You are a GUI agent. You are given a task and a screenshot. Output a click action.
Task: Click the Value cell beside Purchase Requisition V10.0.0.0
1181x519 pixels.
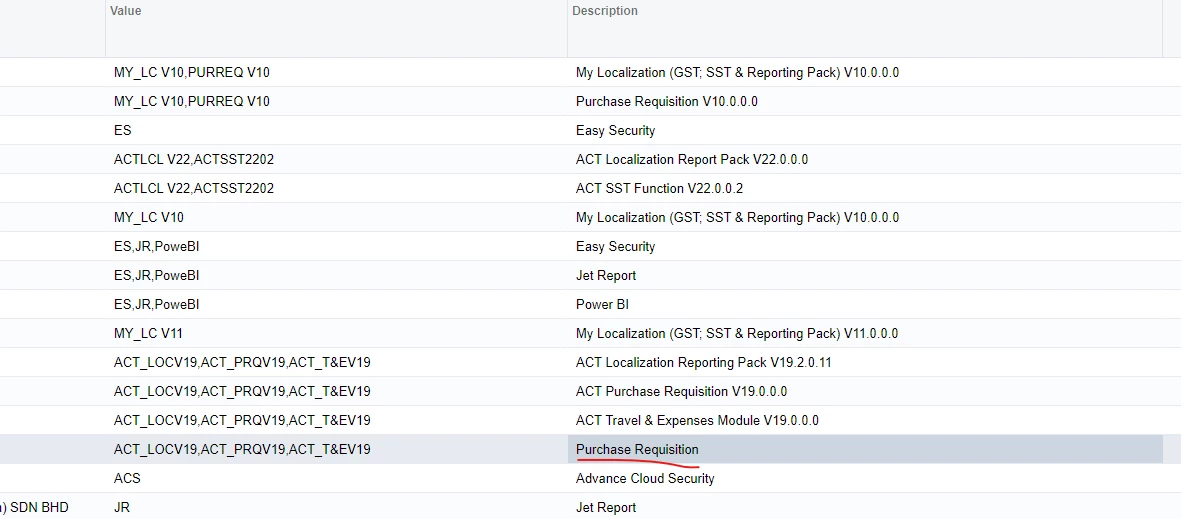(336, 102)
